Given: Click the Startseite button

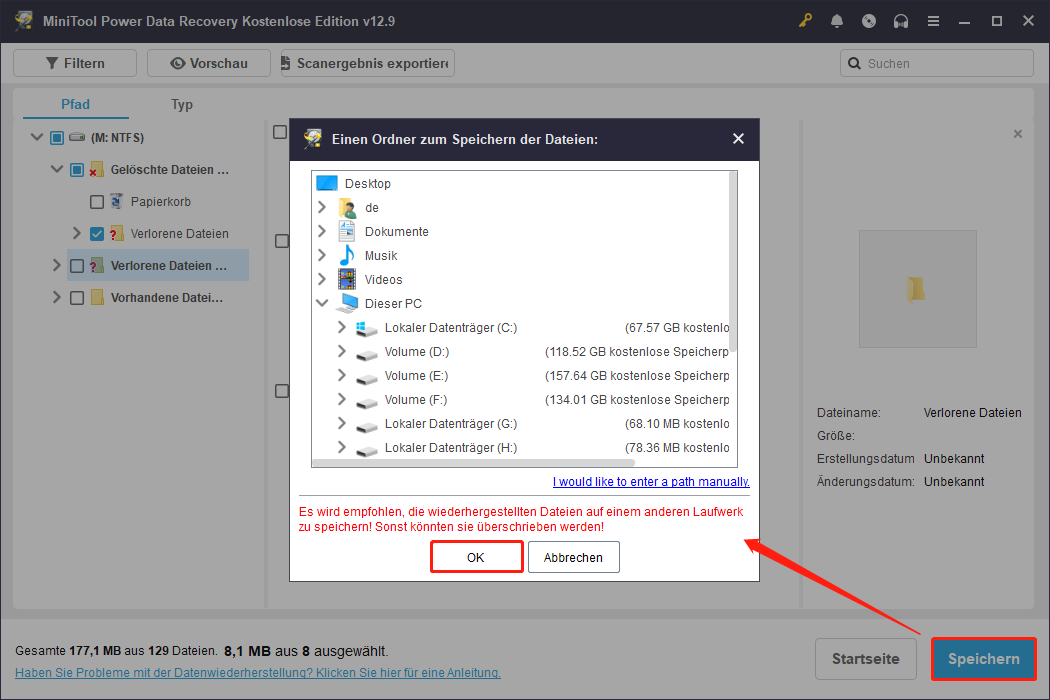Looking at the screenshot, I should click(x=866, y=658).
